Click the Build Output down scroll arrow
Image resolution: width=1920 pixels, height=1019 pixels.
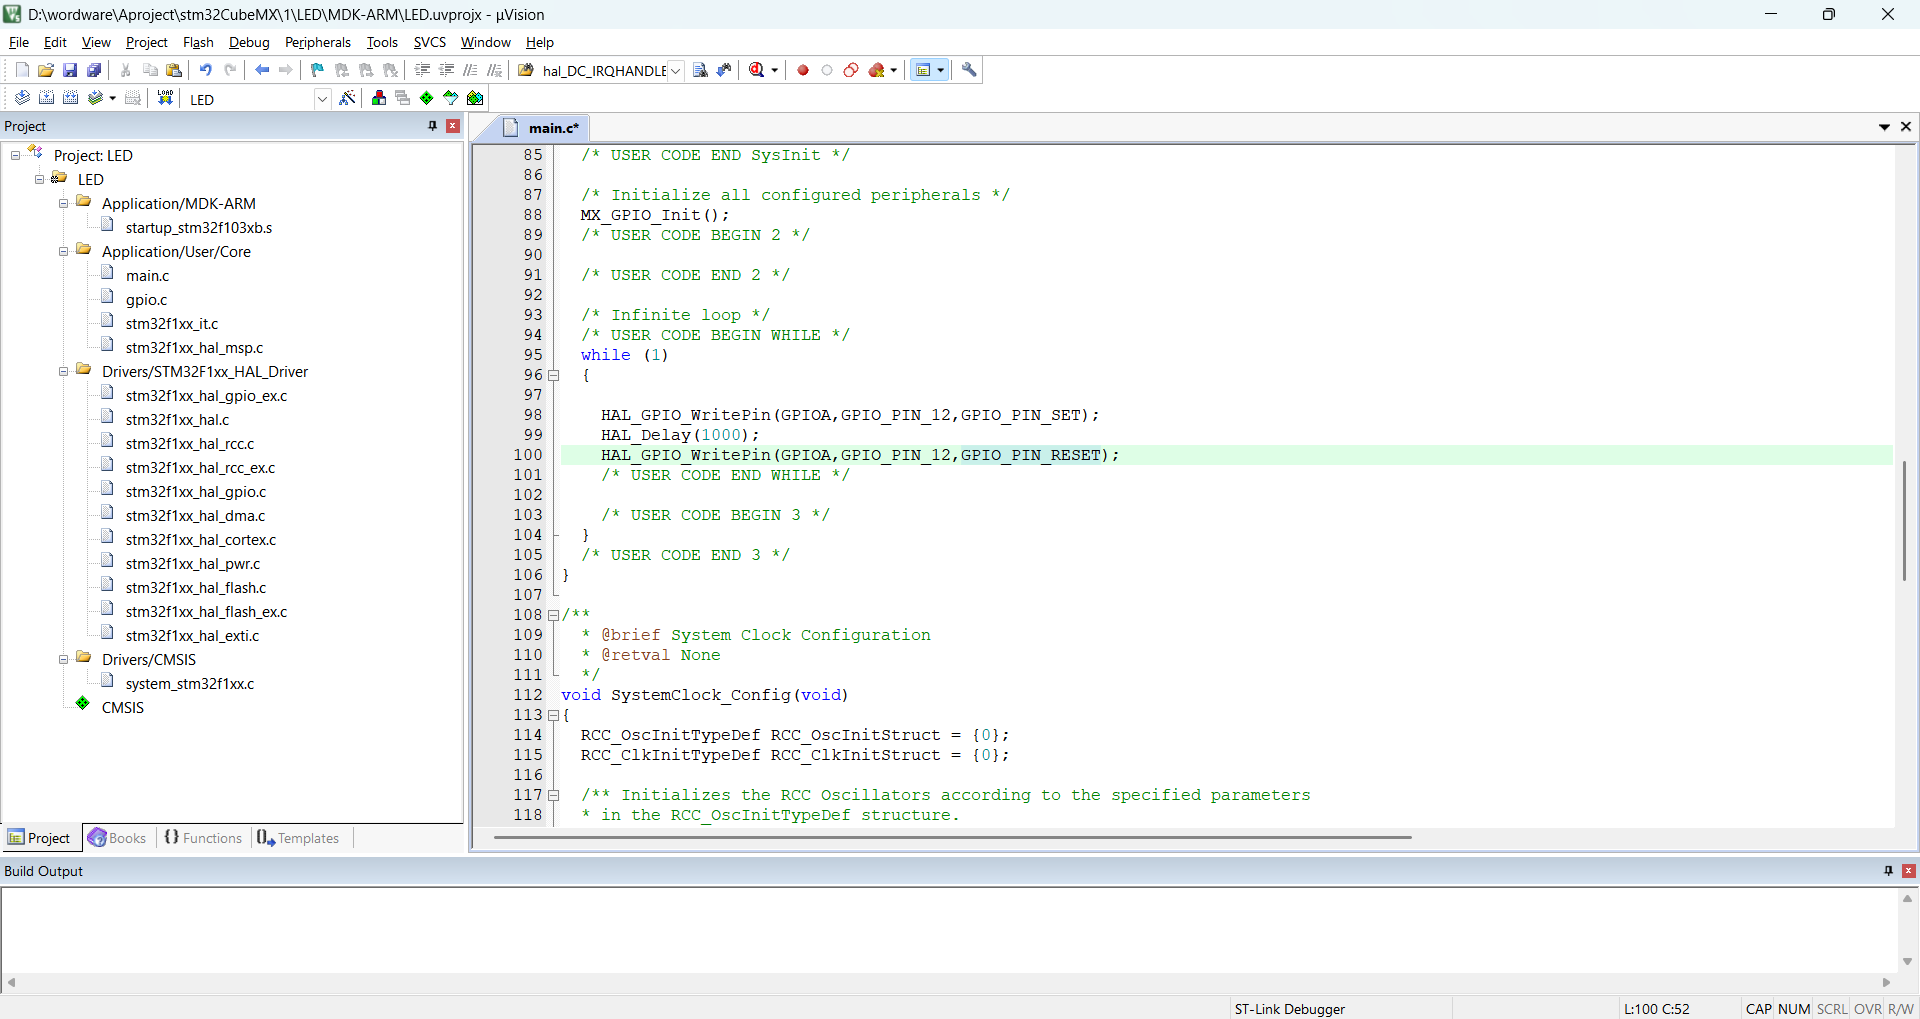click(1907, 961)
